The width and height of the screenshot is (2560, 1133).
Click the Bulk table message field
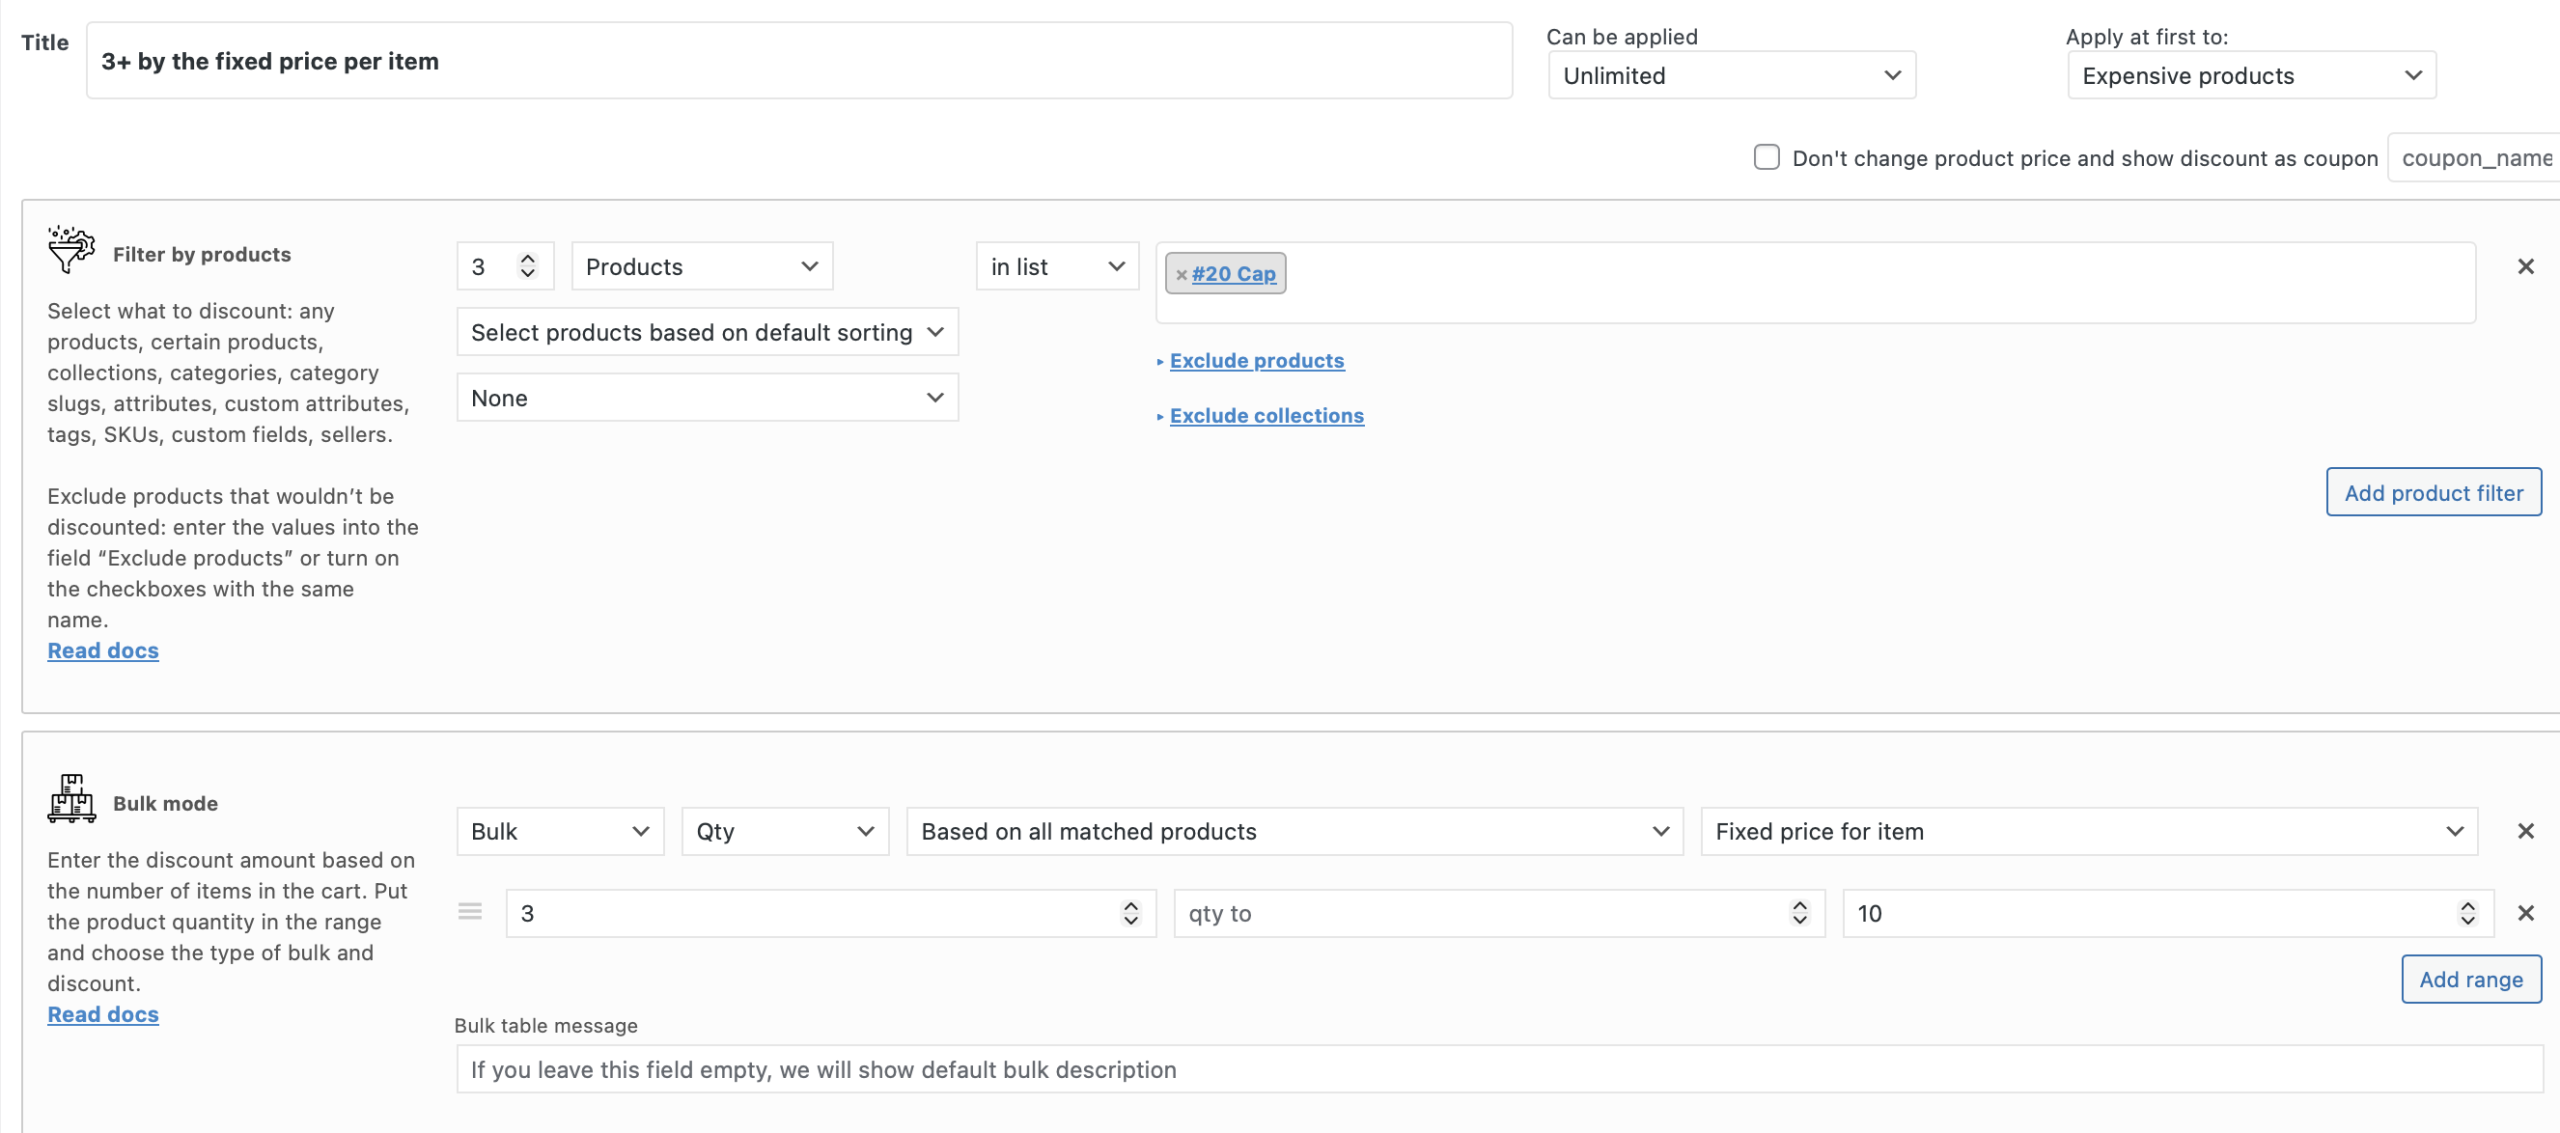[1498, 1069]
